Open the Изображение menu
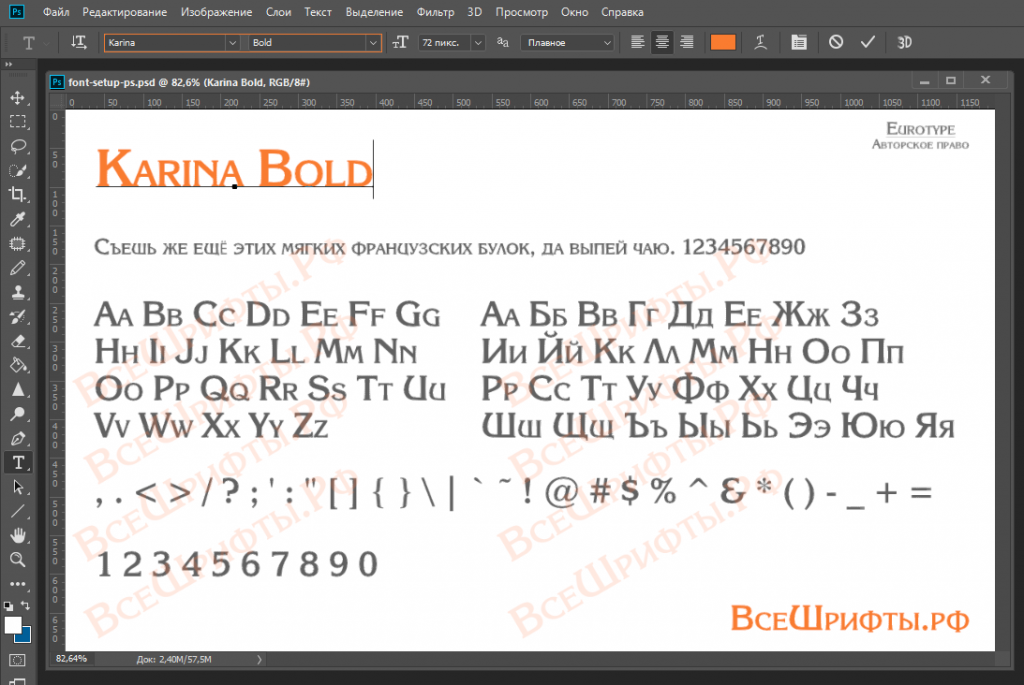 216,12
